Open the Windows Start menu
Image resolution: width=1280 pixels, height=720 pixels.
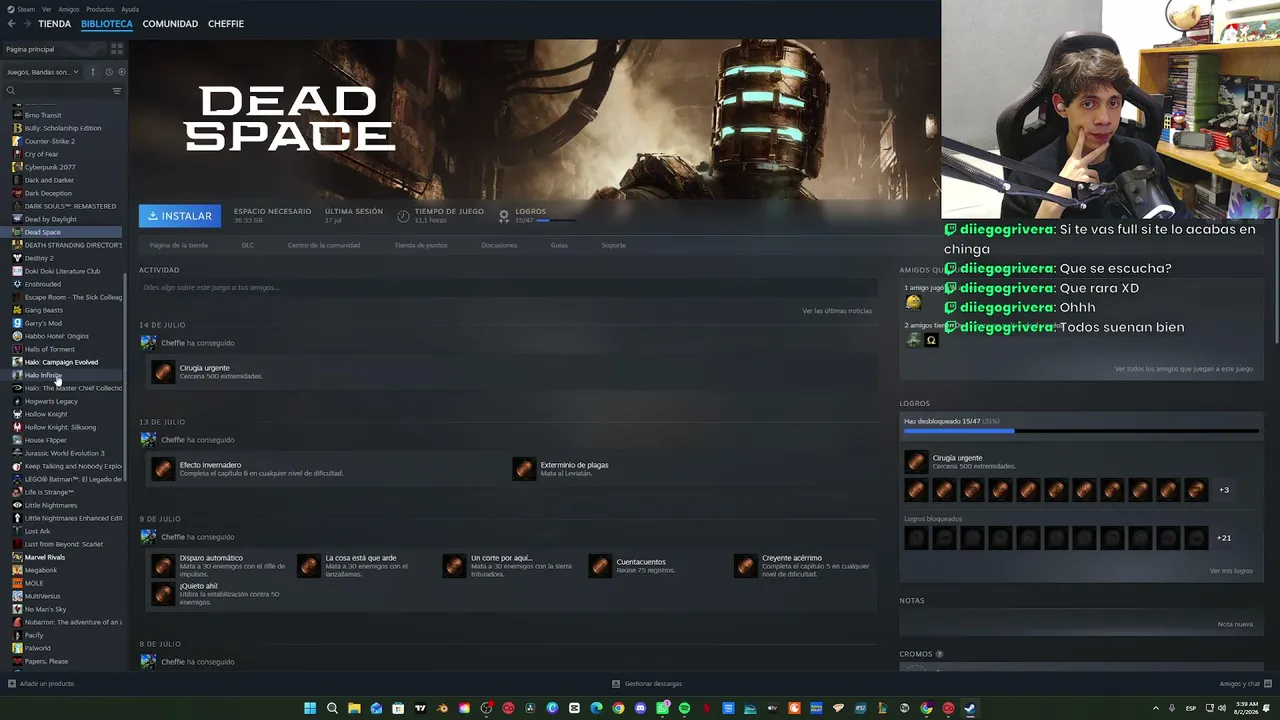tap(310, 709)
